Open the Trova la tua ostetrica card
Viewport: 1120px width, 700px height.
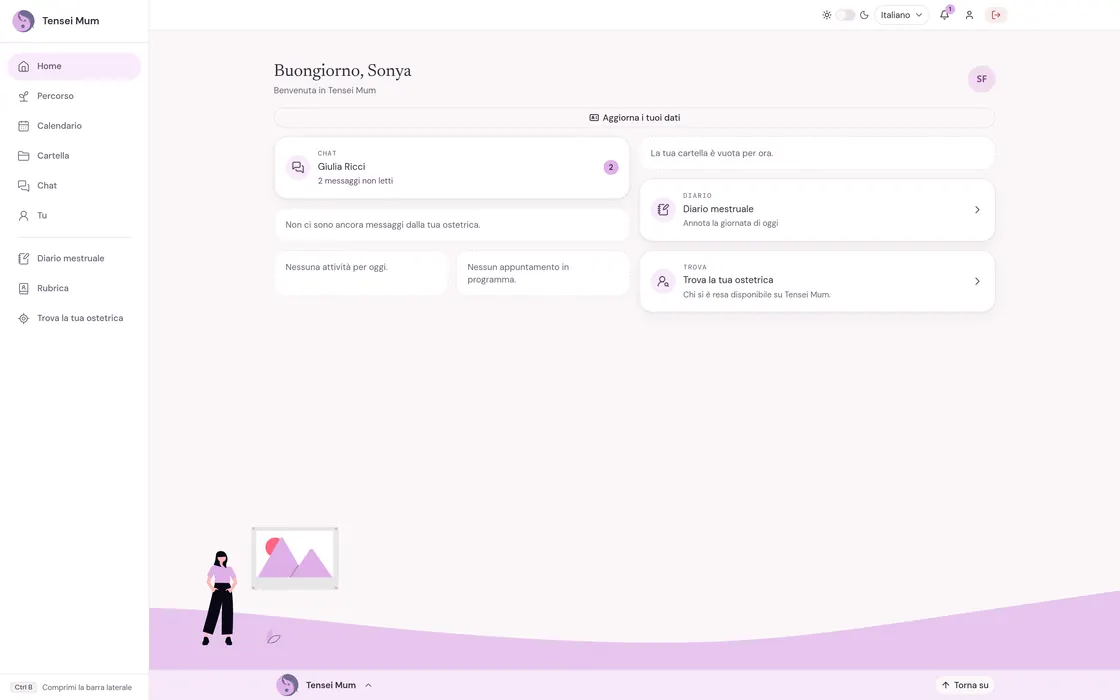(817, 281)
